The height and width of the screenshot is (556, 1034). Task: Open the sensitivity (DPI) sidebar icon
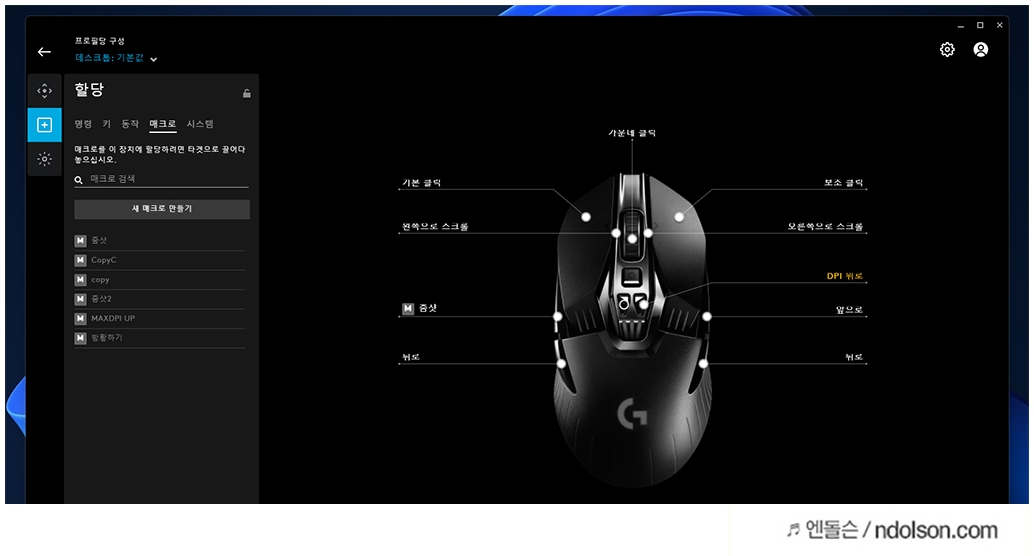point(44,90)
